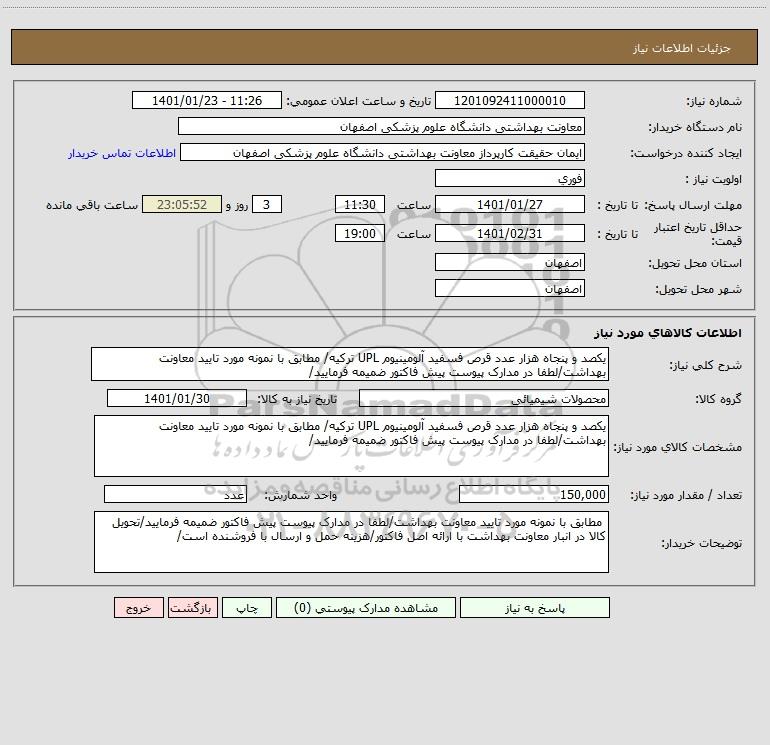
Task: Click response deadline time 11:30
Action: (x=359, y=204)
